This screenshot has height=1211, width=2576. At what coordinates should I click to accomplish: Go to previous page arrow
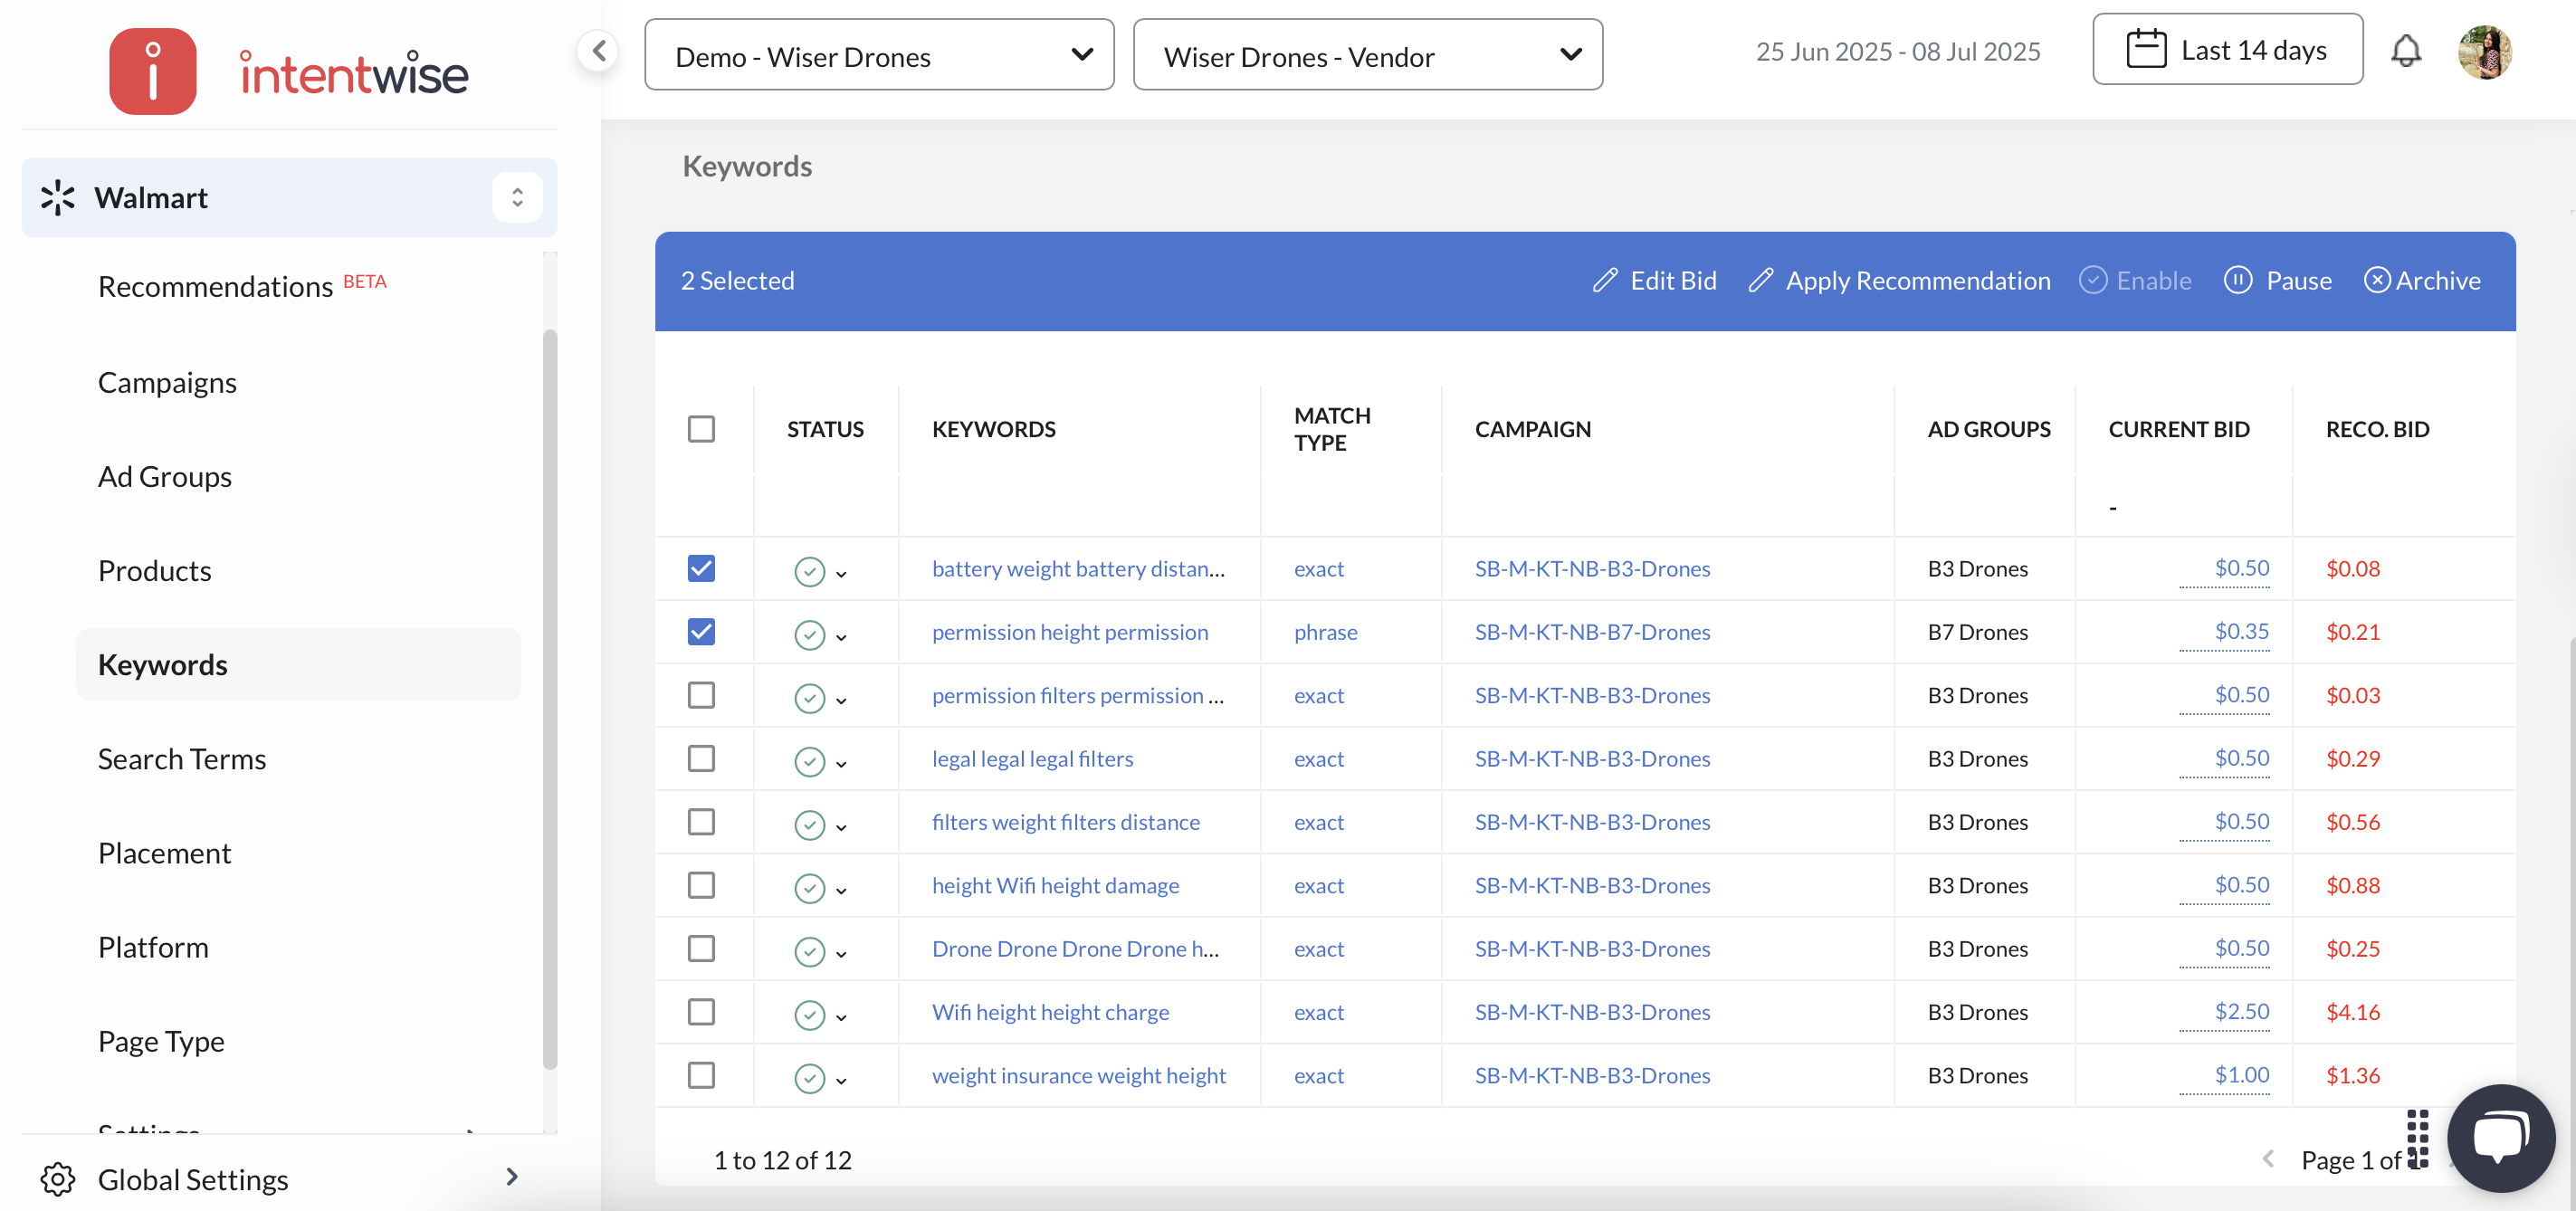click(2268, 1158)
